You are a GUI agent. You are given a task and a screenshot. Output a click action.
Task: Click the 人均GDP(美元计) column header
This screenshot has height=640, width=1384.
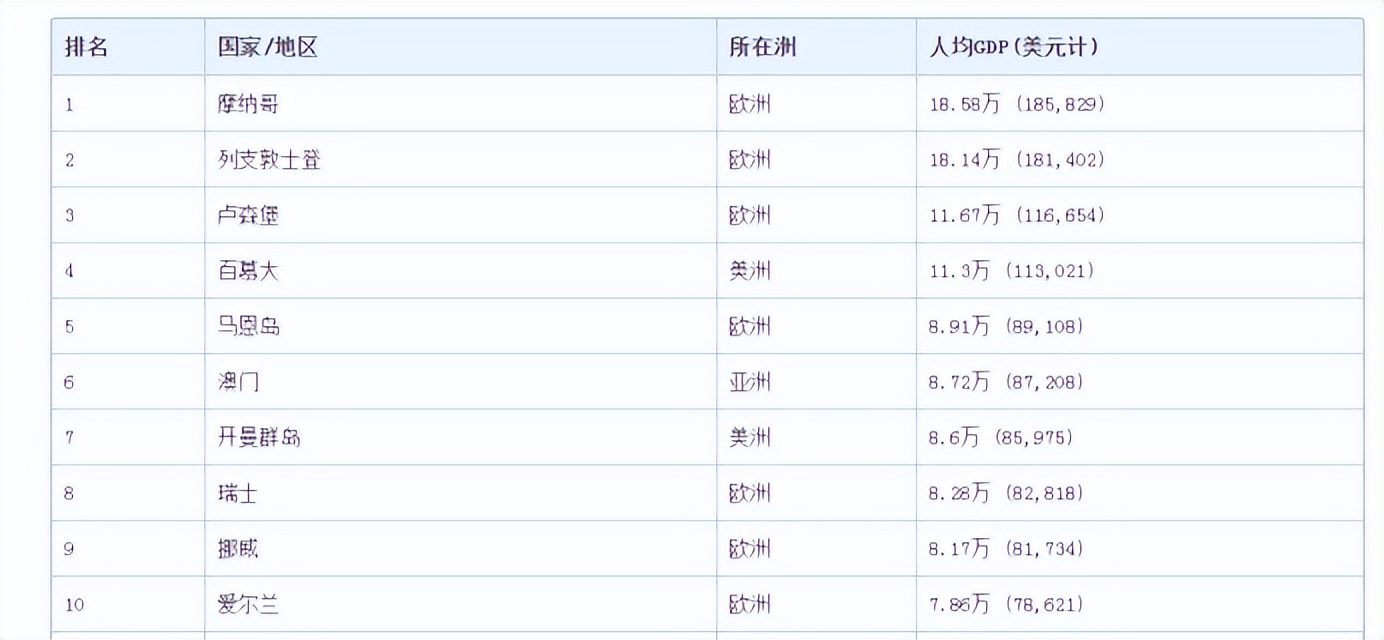point(1013,46)
